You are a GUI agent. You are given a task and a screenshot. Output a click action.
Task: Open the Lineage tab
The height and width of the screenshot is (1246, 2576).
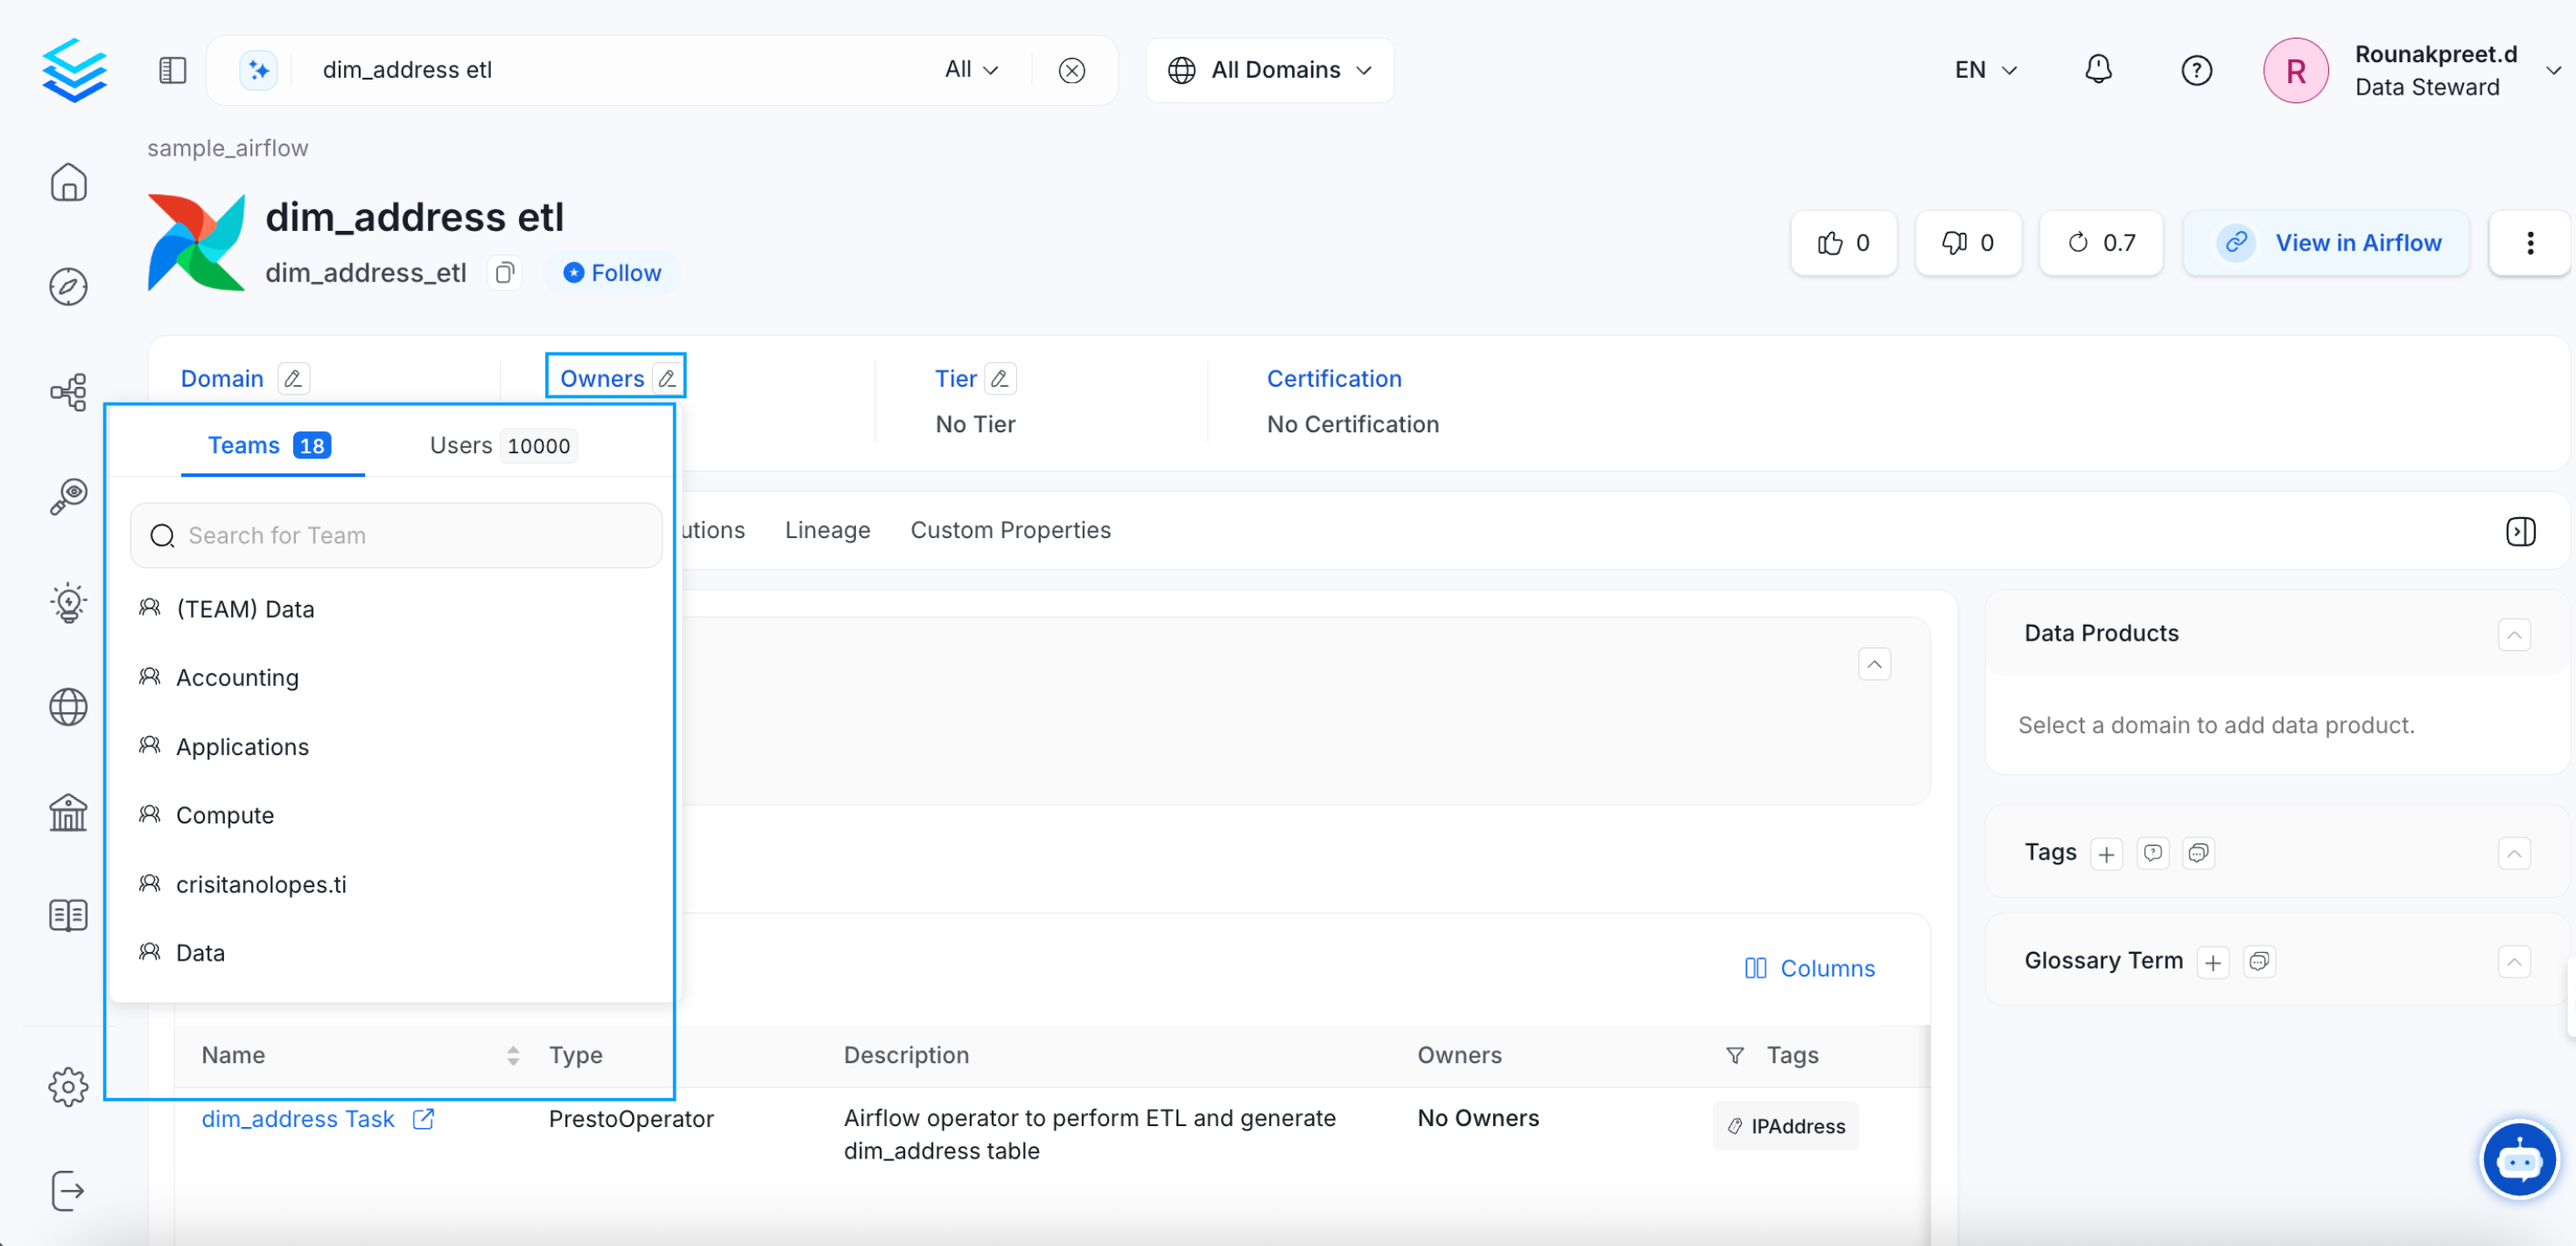click(827, 530)
